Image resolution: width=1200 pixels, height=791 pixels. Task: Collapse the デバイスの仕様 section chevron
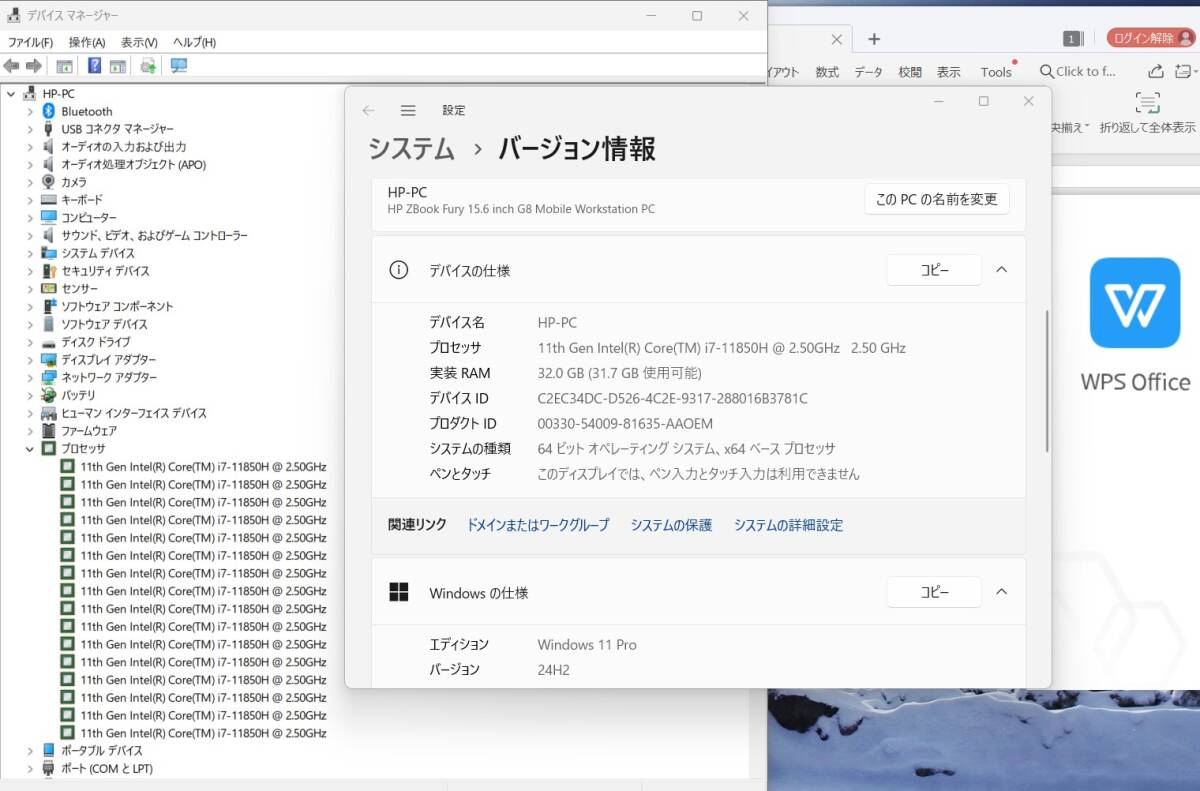(x=1002, y=269)
